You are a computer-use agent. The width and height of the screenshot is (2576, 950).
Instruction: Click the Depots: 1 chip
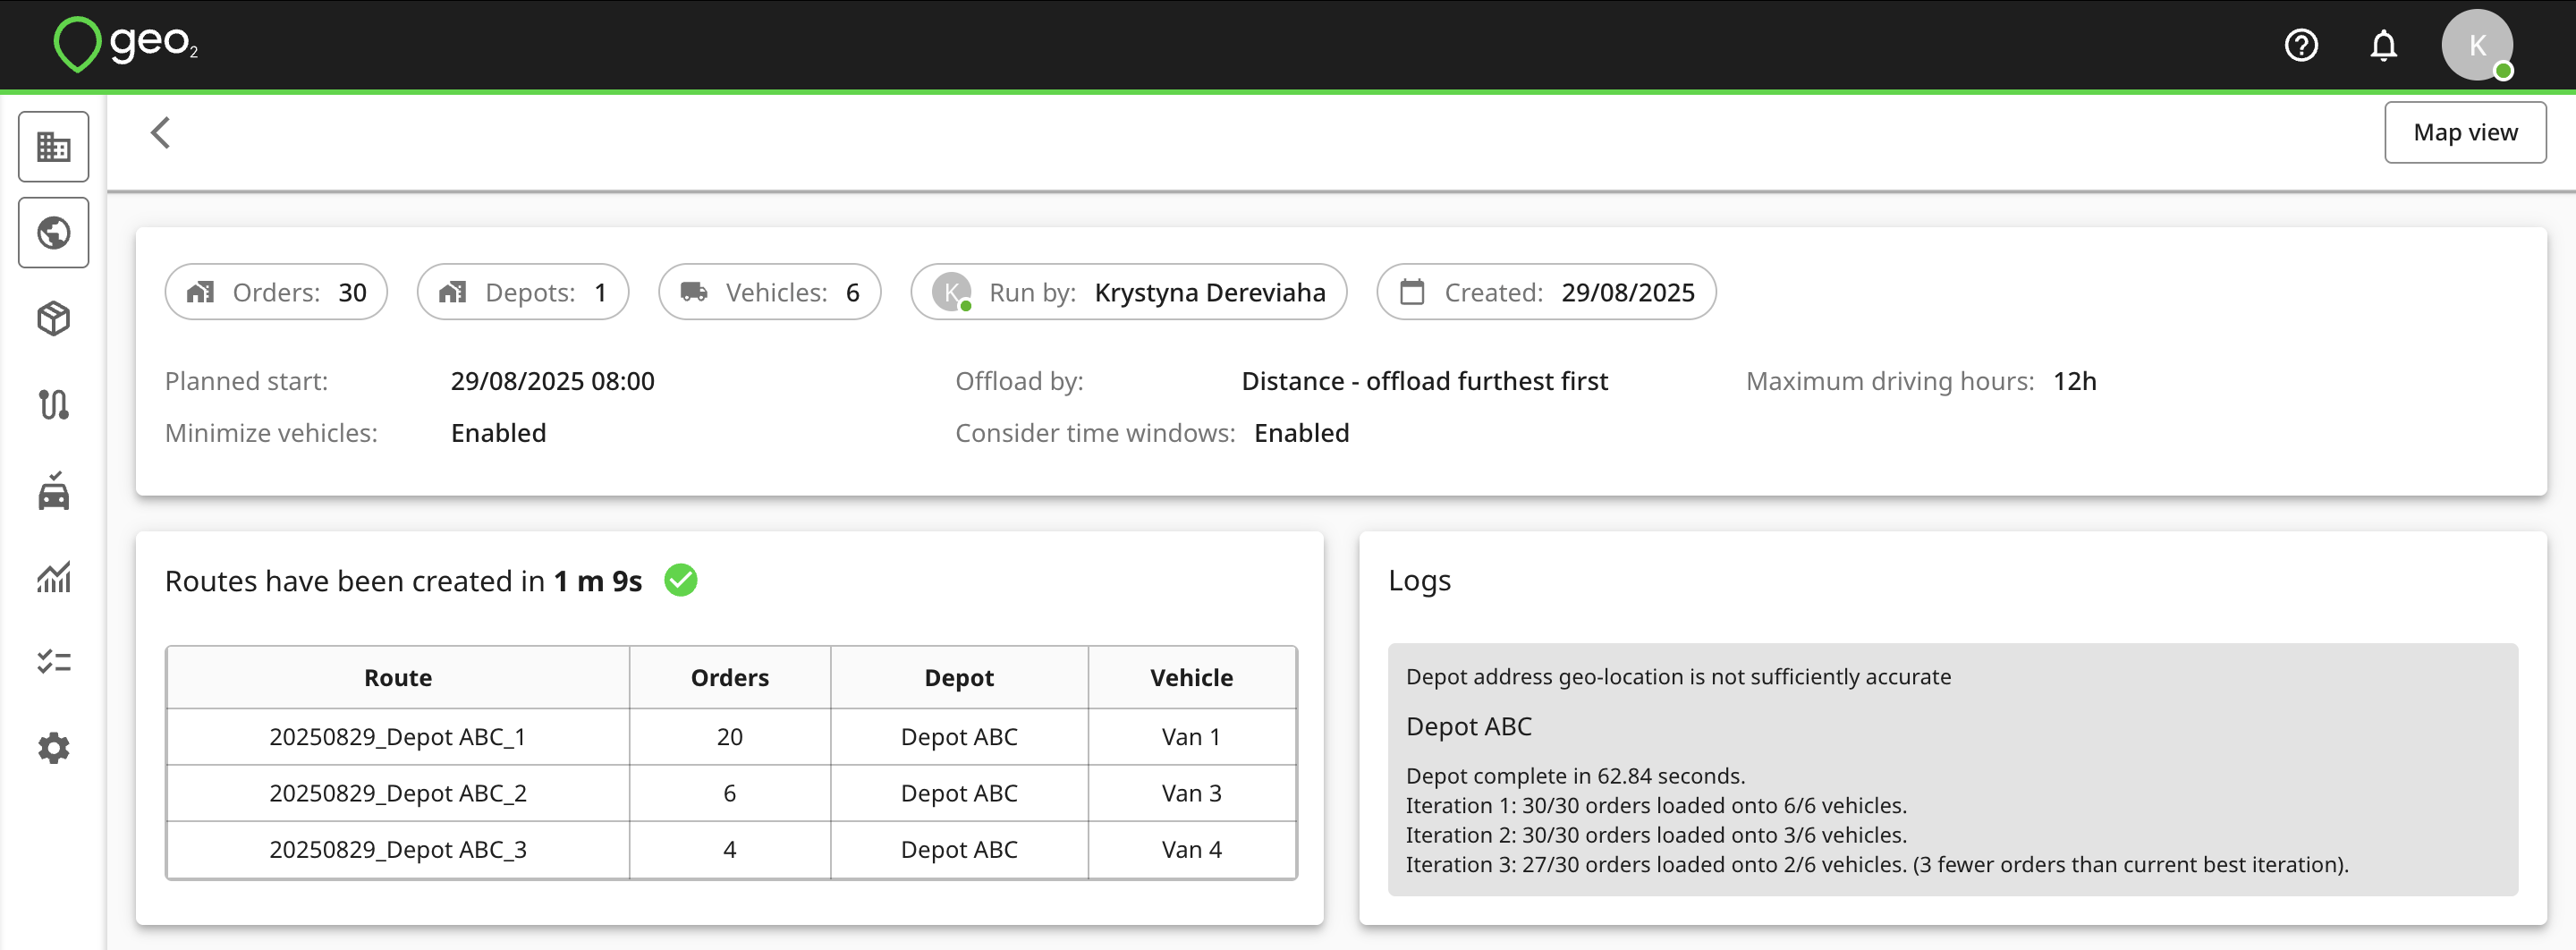pyautogui.click(x=523, y=292)
